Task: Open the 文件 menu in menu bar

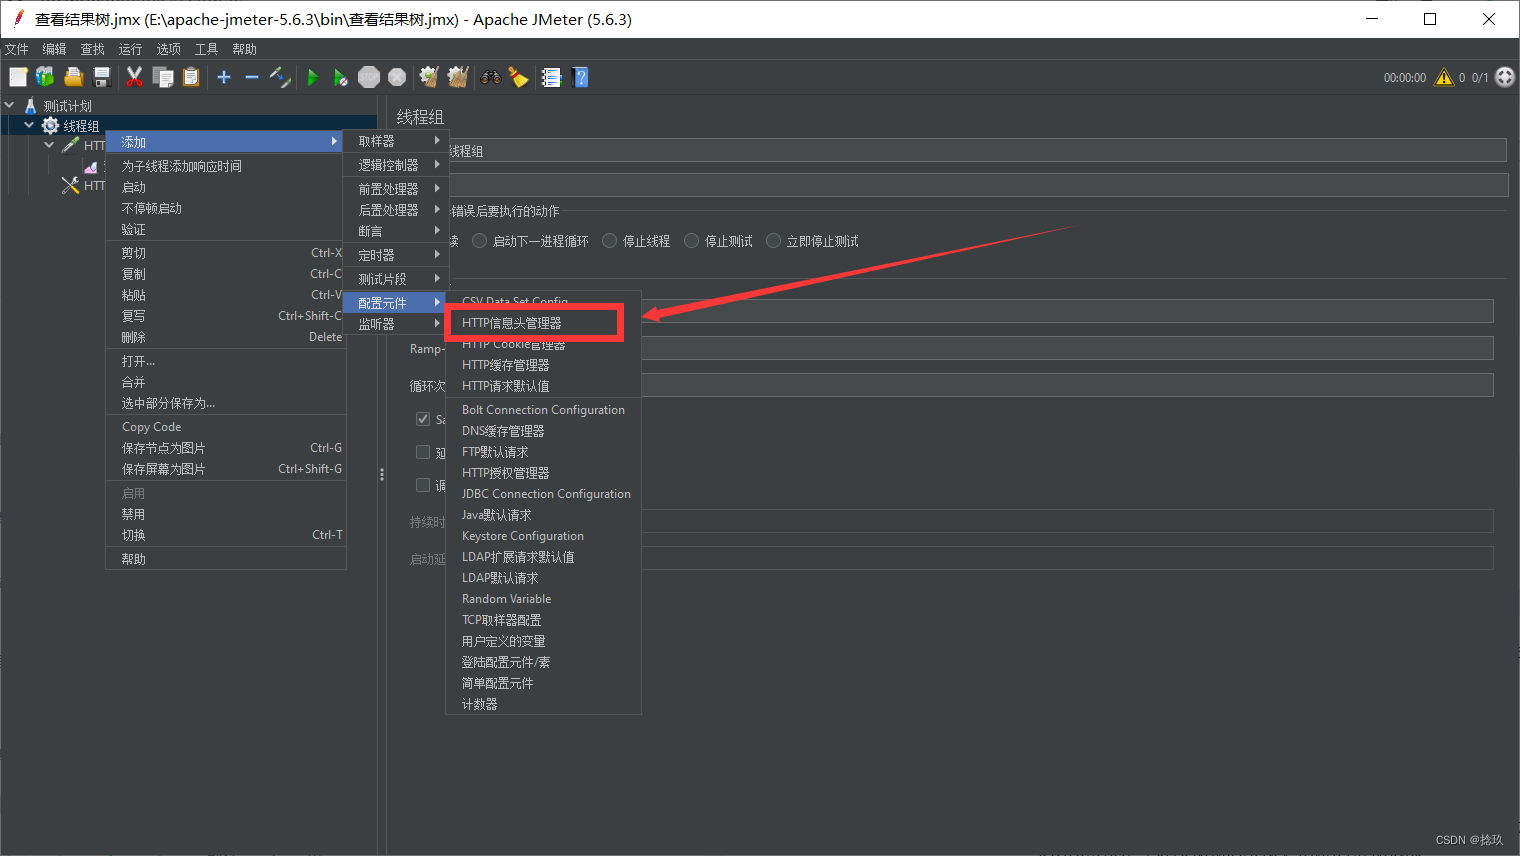Action: pyautogui.click(x=17, y=49)
